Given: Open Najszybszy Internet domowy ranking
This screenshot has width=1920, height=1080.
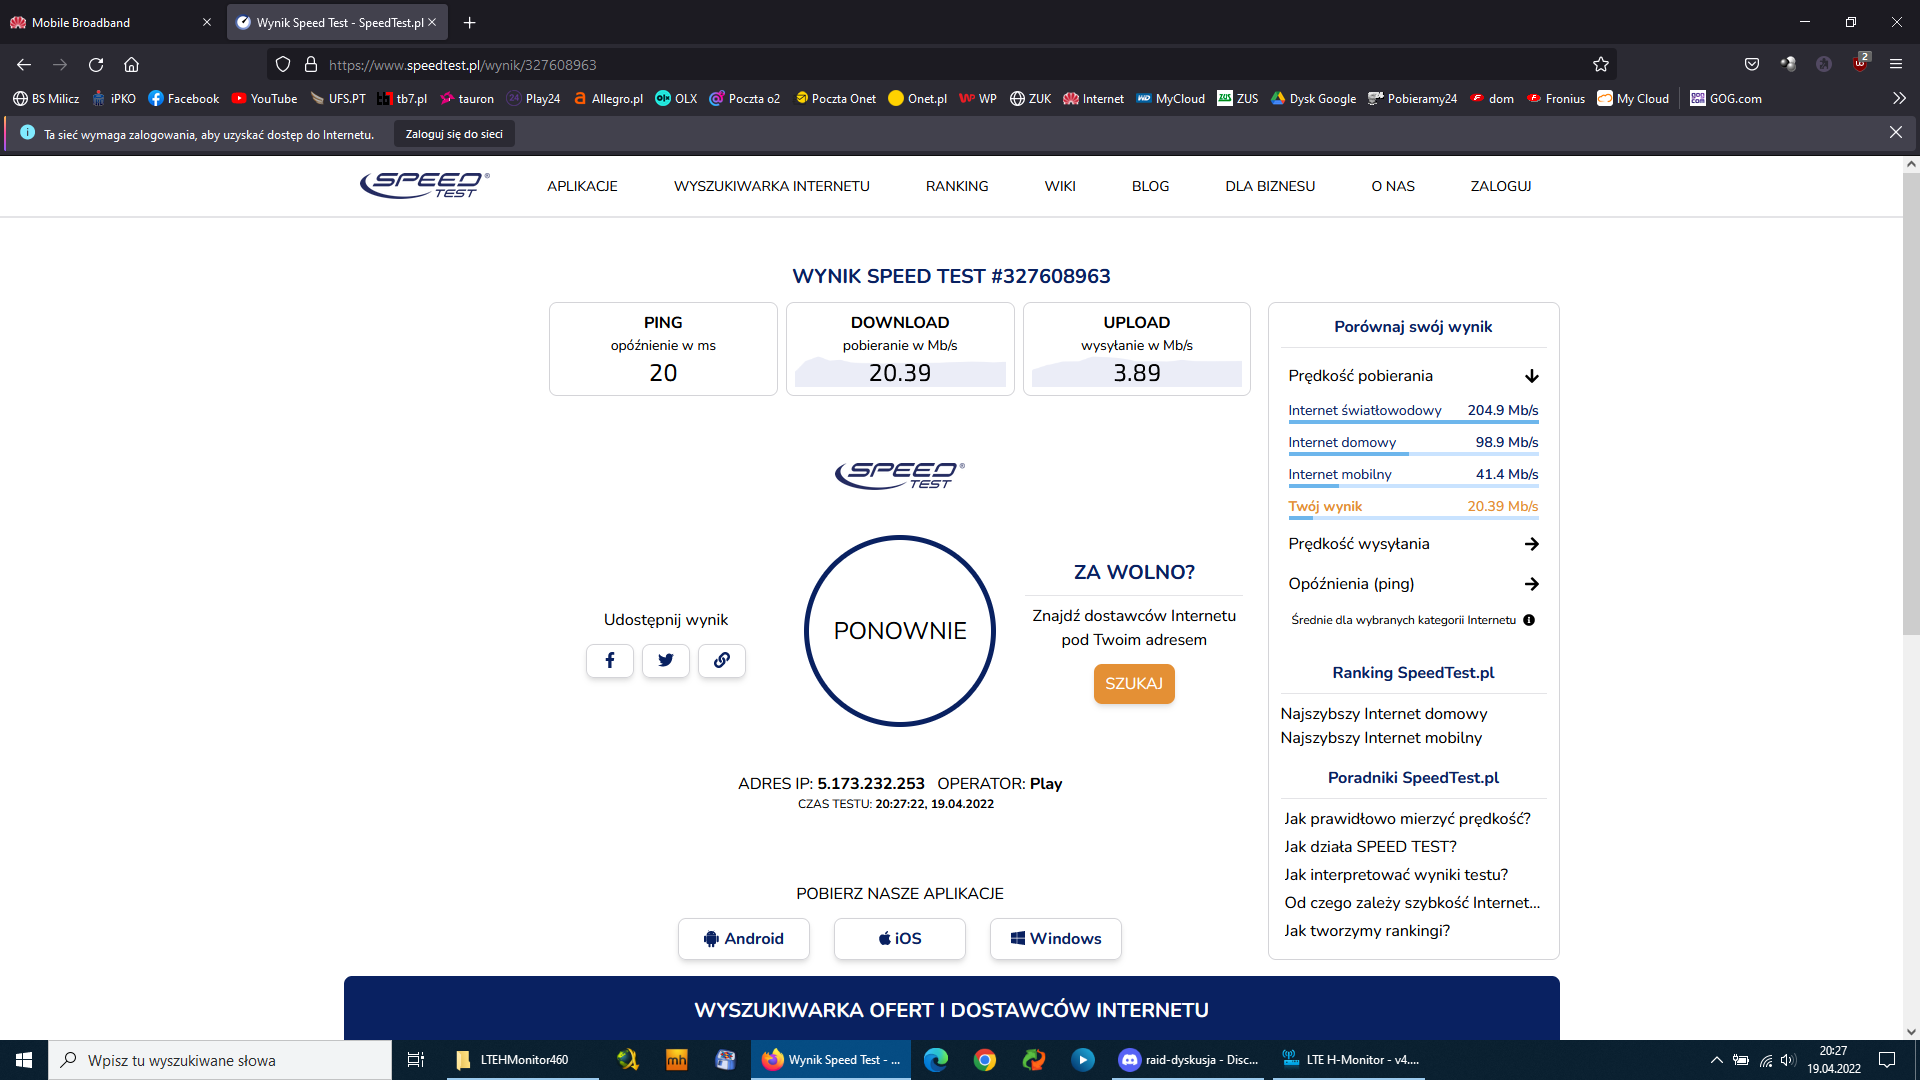Looking at the screenshot, I should [1384, 714].
